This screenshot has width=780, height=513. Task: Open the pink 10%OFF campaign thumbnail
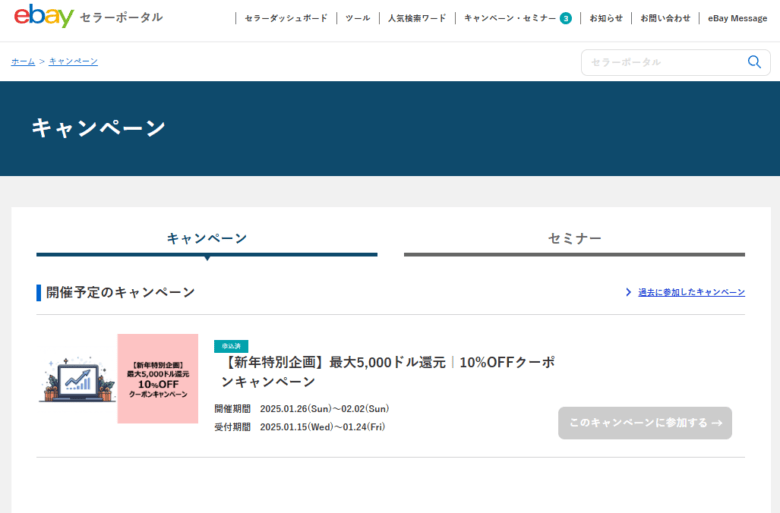pyautogui.click(x=158, y=378)
